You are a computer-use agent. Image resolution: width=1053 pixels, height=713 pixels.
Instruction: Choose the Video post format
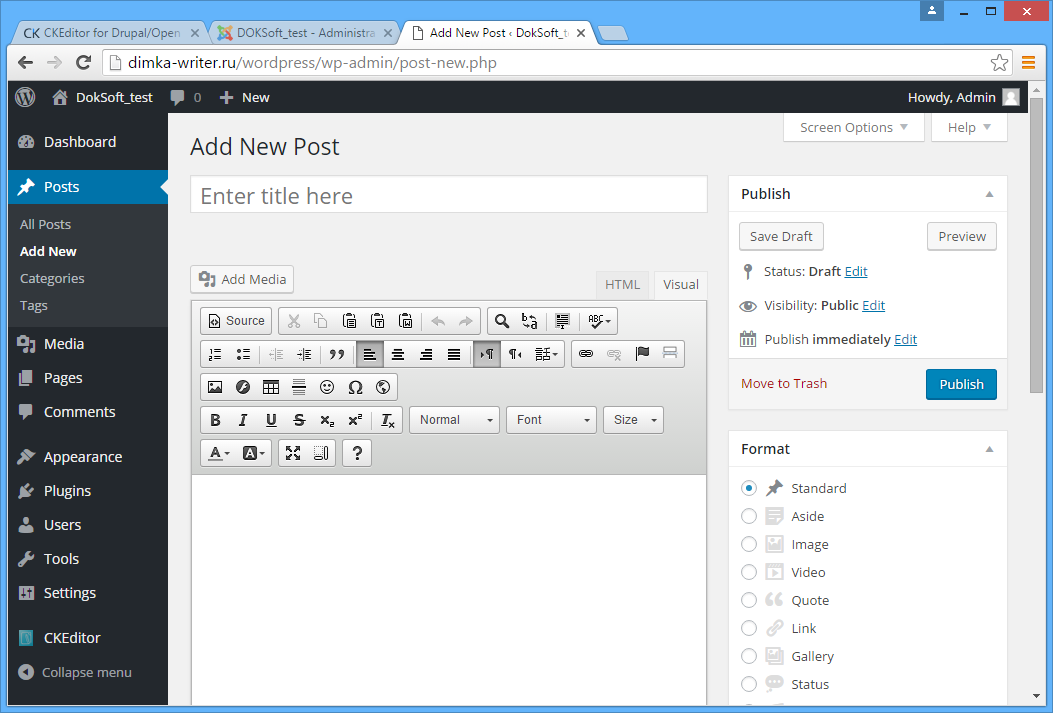click(749, 572)
